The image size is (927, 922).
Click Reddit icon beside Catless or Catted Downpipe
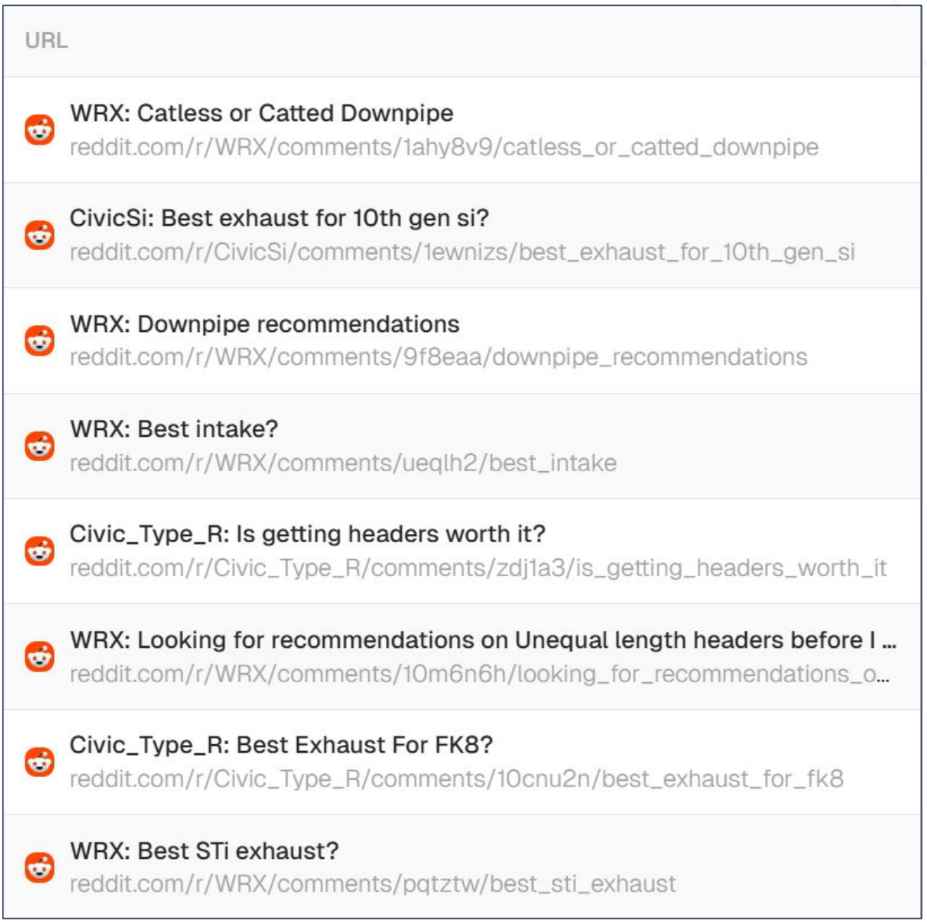(x=40, y=130)
